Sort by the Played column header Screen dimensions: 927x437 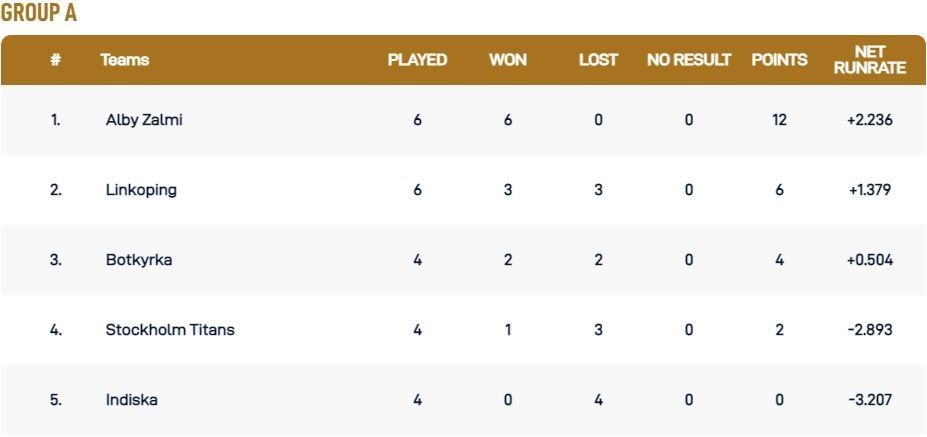[417, 60]
